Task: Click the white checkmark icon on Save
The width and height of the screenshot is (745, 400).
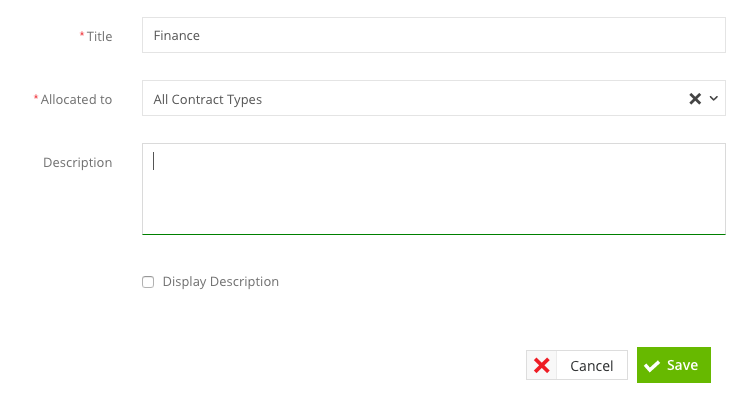Action: coord(652,365)
